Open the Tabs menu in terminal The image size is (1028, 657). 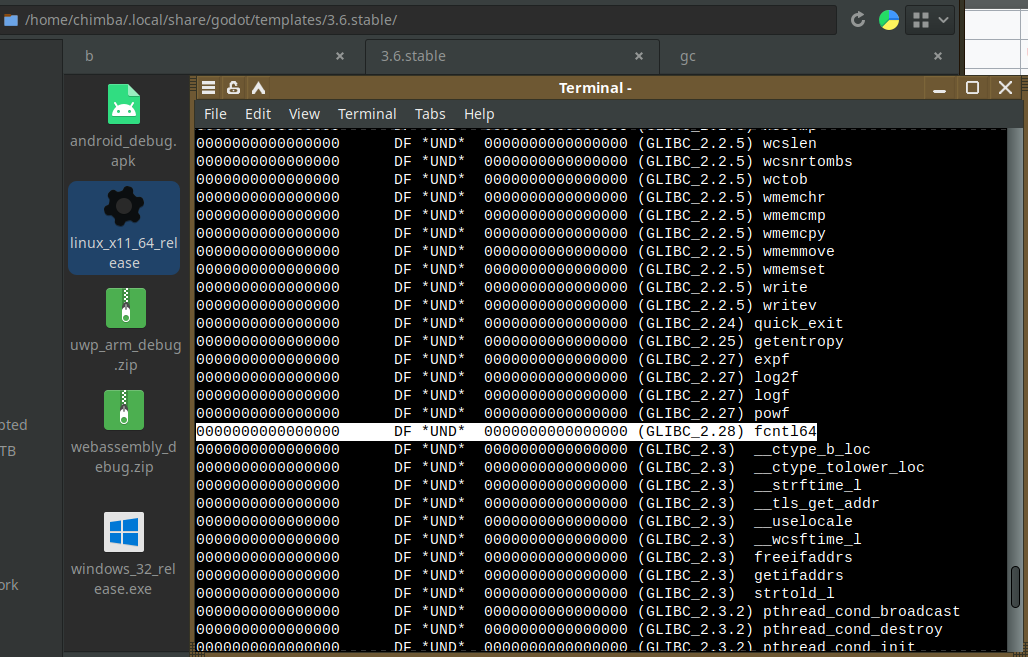click(430, 114)
